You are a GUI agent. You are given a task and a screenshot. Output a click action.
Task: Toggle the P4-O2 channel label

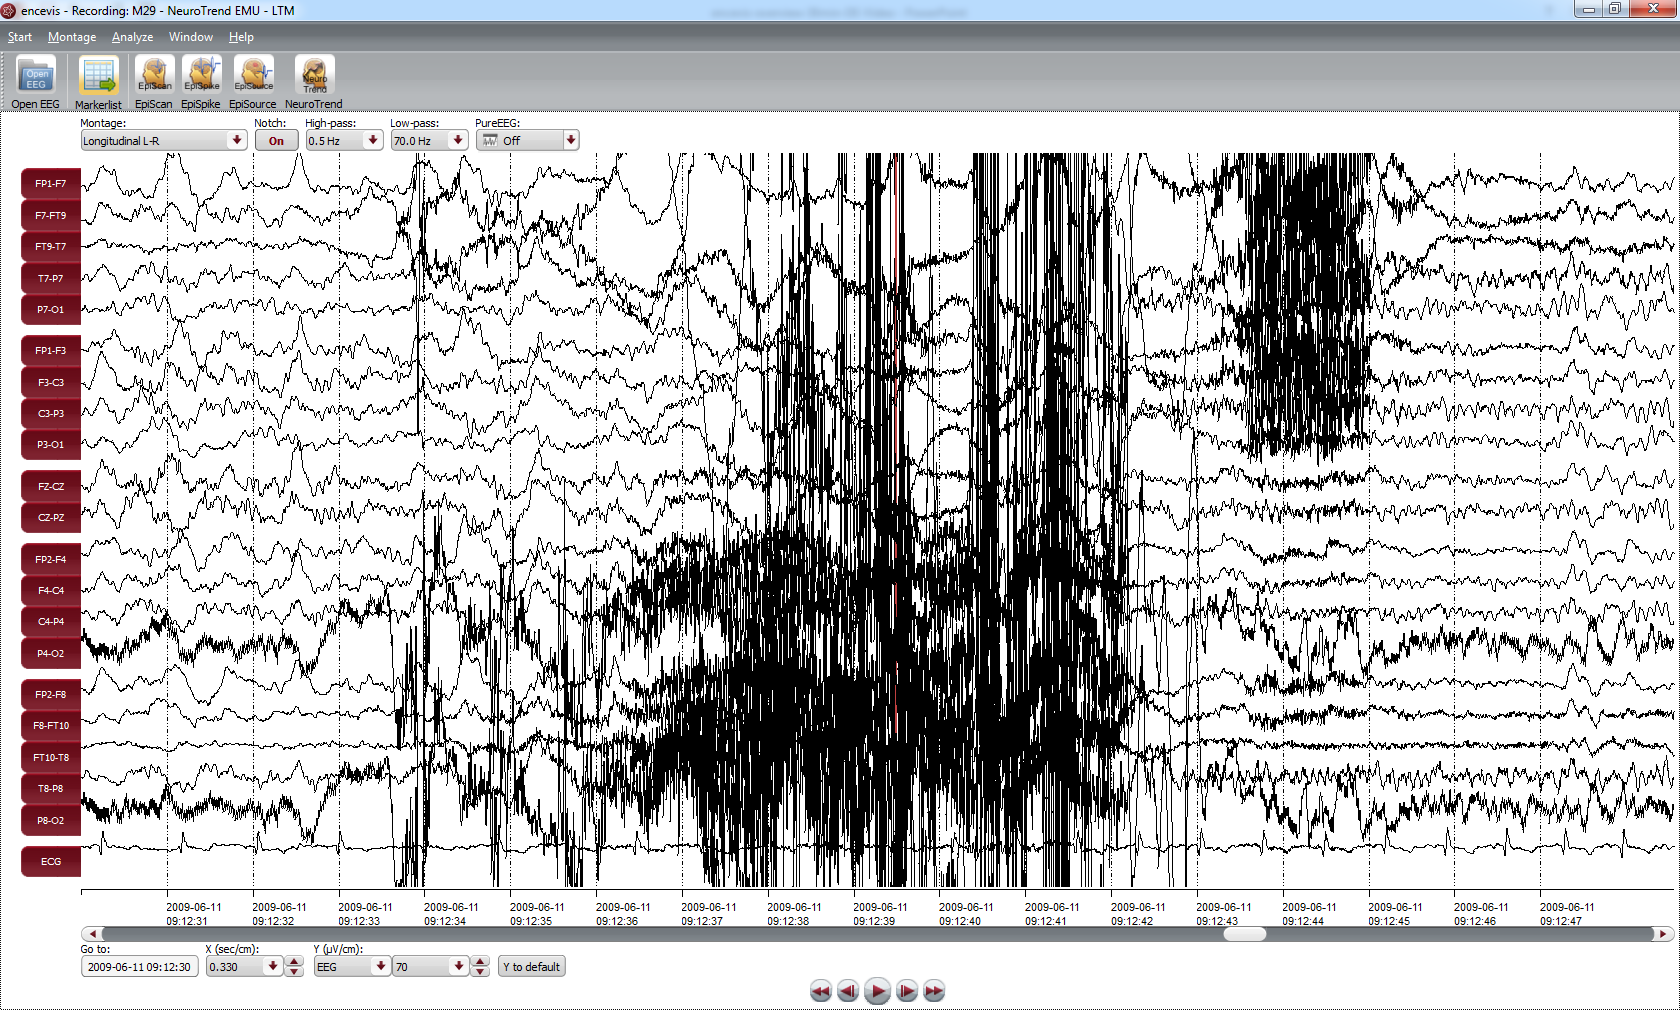[50, 654]
